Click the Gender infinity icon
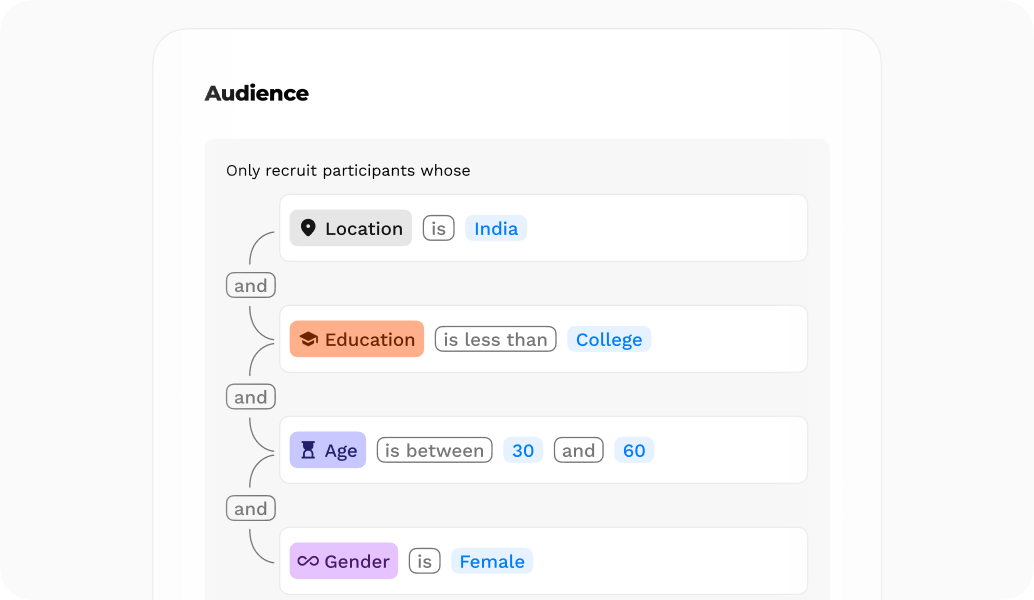Viewport: 1034px width, 600px height. point(308,561)
